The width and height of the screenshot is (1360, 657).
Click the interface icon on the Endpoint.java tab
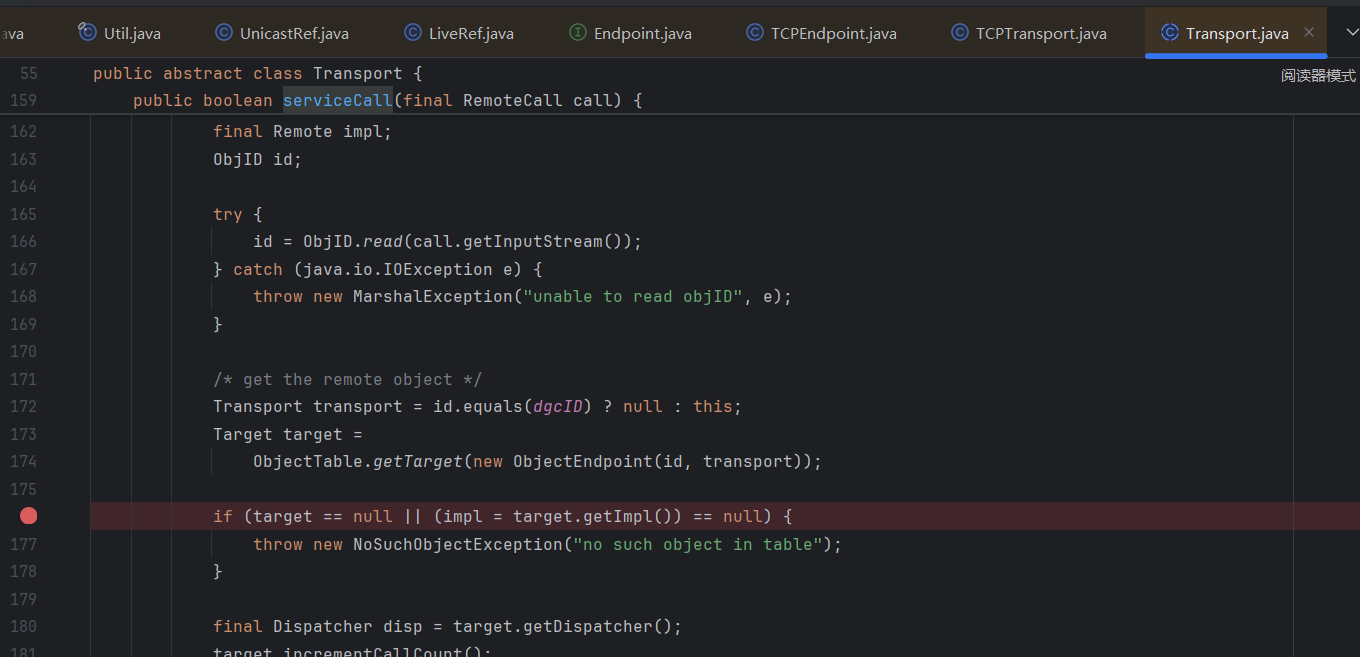click(x=577, y=33)
